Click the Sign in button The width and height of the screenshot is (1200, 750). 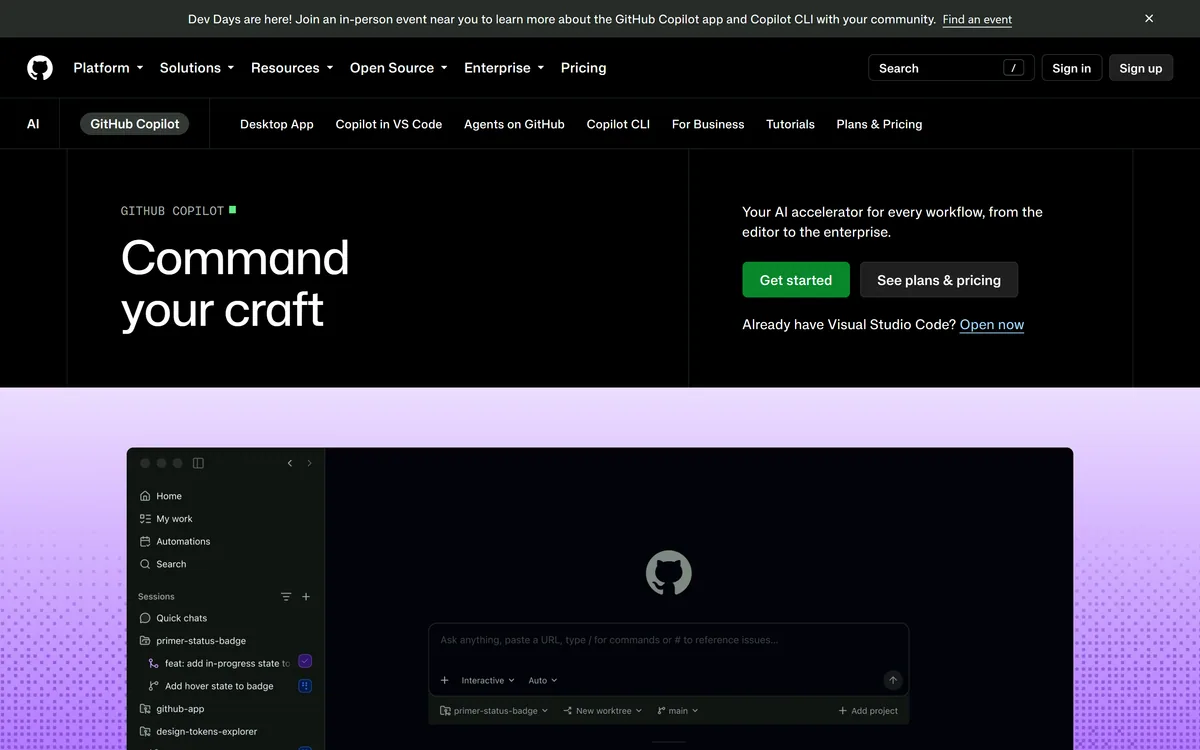click(1071, 68)
